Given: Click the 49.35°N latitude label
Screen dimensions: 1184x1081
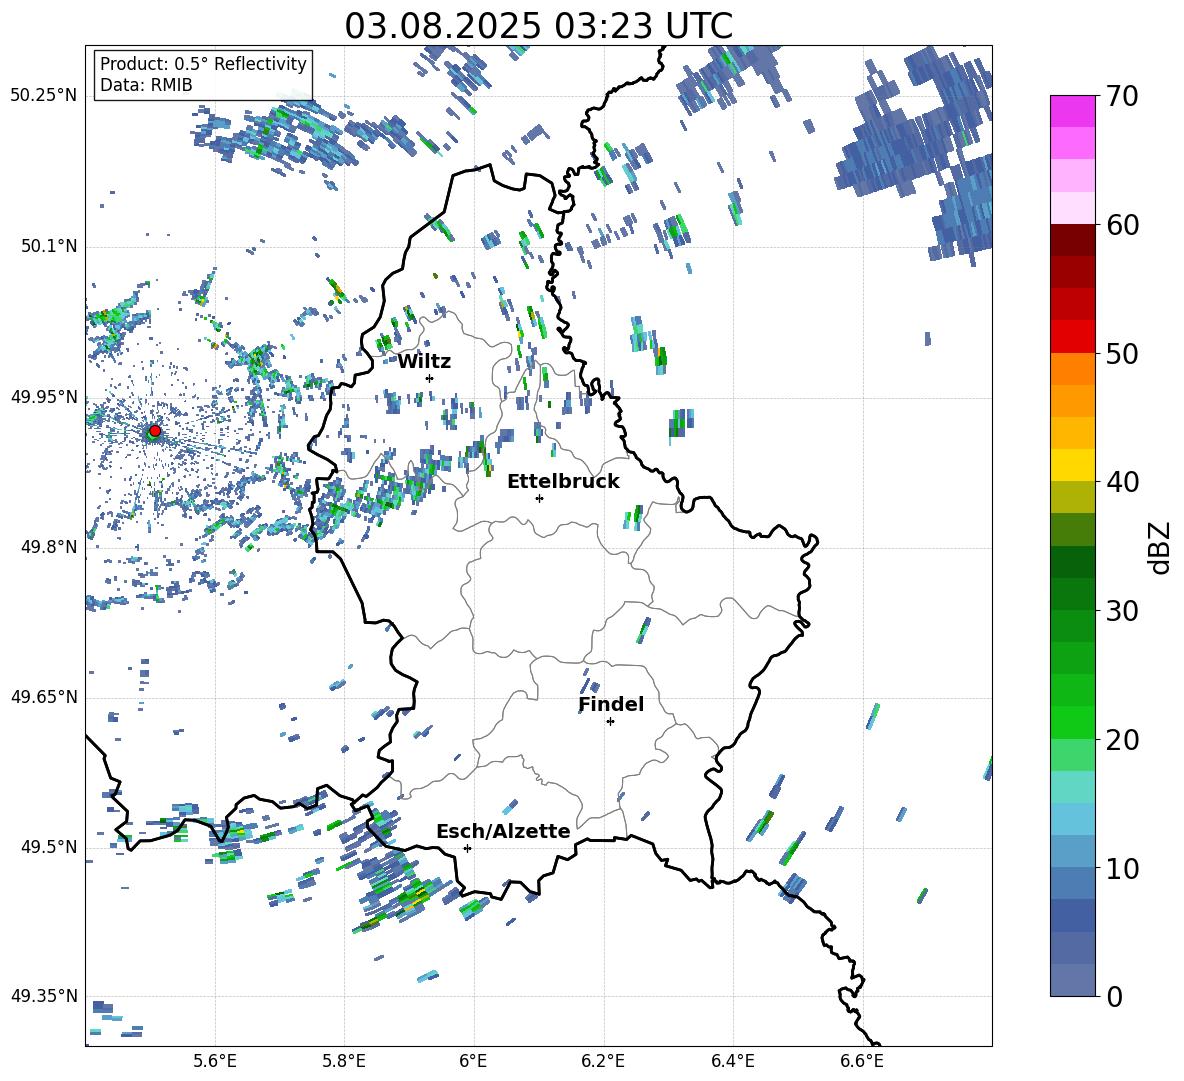Looking at the screenshot, I should coord(44,996).
